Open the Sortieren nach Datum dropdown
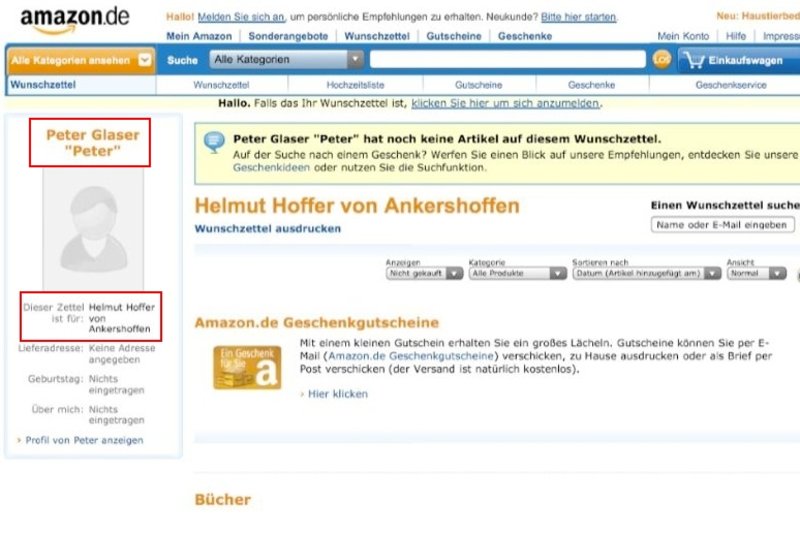The width and height of the screenshot is (800, 534). click(646, 273)
